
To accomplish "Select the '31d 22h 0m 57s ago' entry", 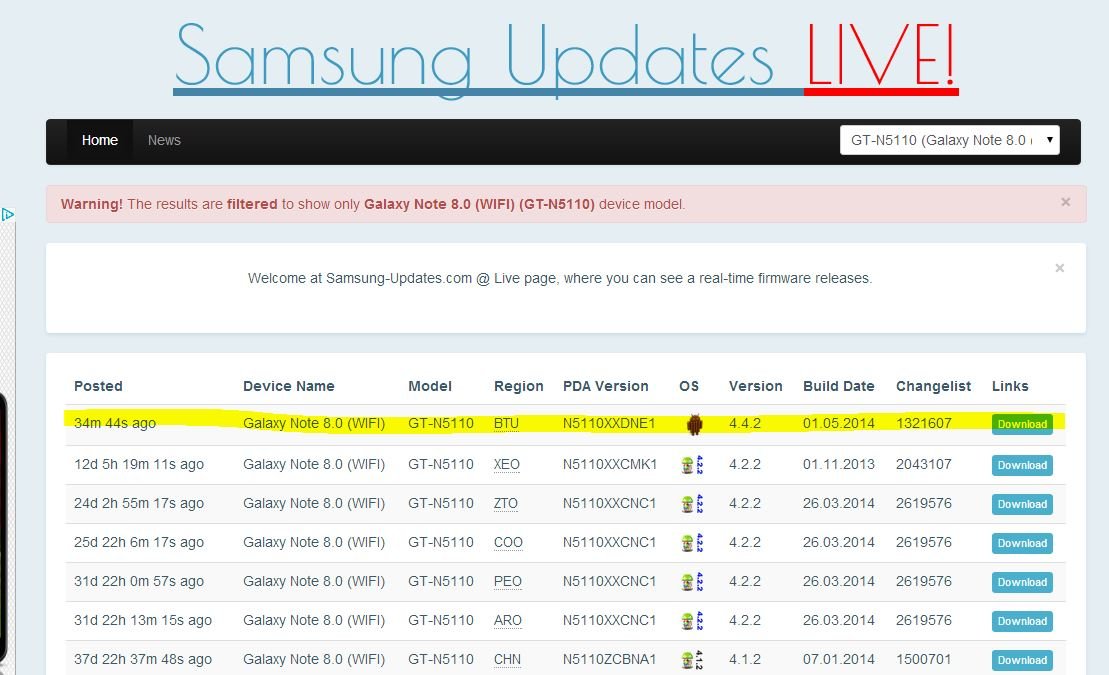I will [x=139, y=581].
